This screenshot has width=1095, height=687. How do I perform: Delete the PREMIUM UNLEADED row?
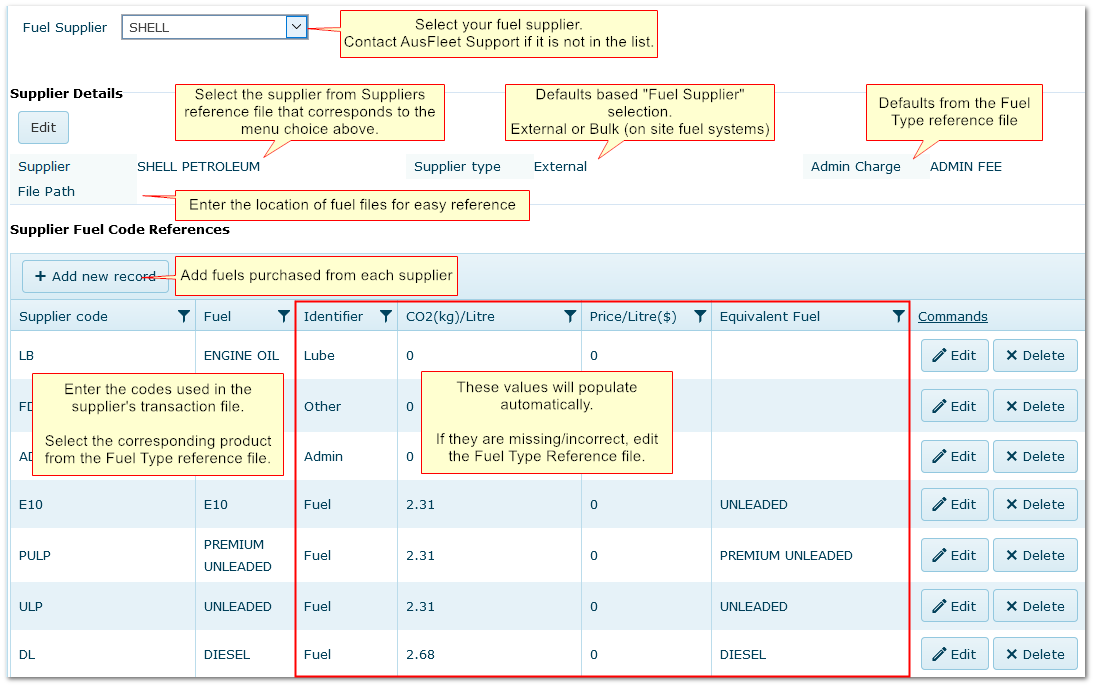(1035, 555)
